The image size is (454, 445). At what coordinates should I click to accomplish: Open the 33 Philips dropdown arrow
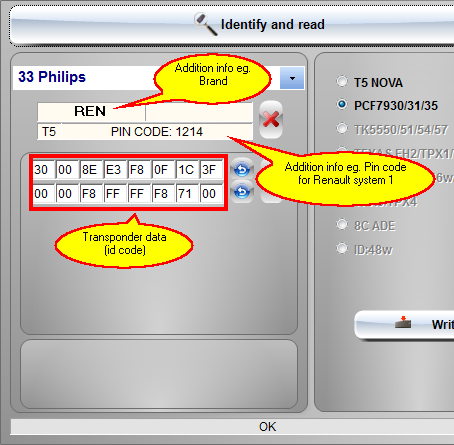[x=292, y=78]
